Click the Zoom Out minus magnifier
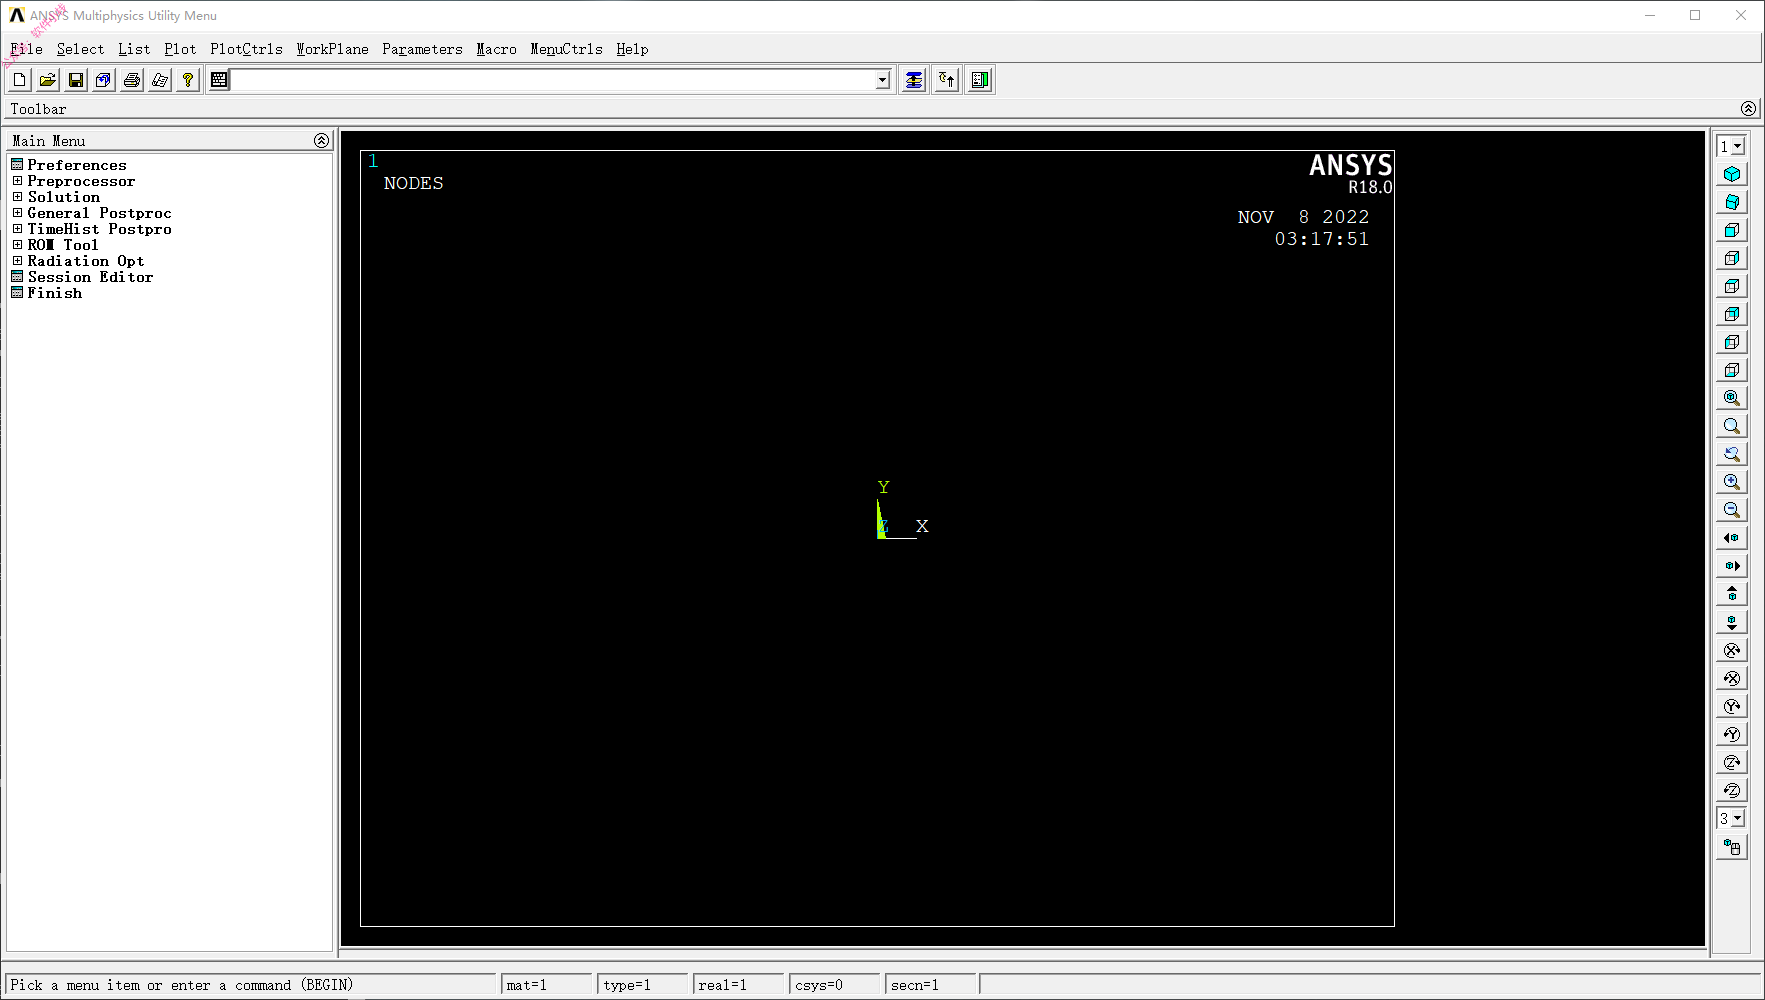Viewport: 1765px width, 1000px height. coord(1732,510)
